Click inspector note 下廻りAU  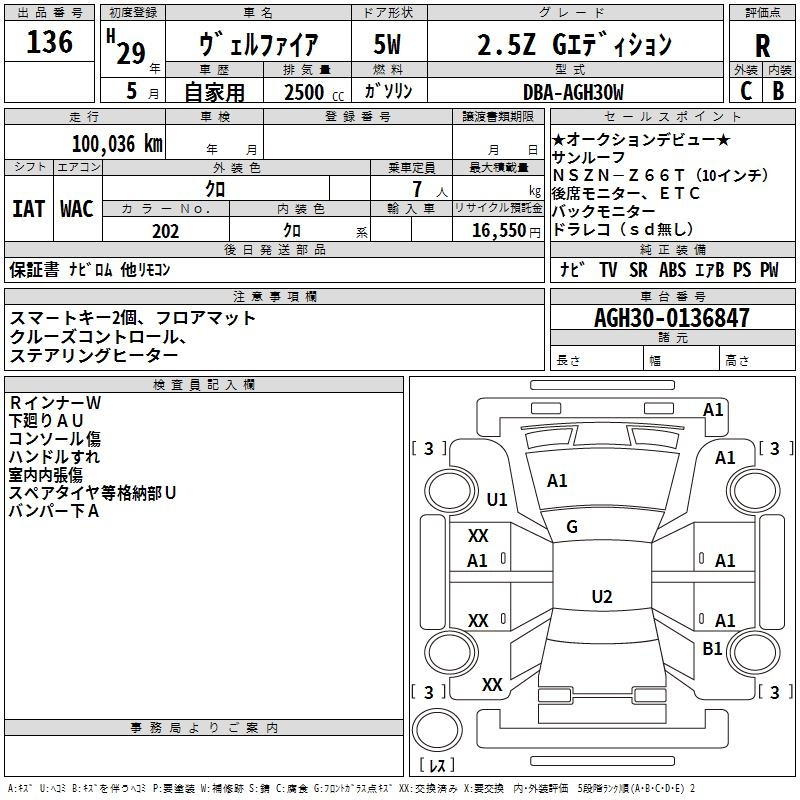click(x=46, y=420)
